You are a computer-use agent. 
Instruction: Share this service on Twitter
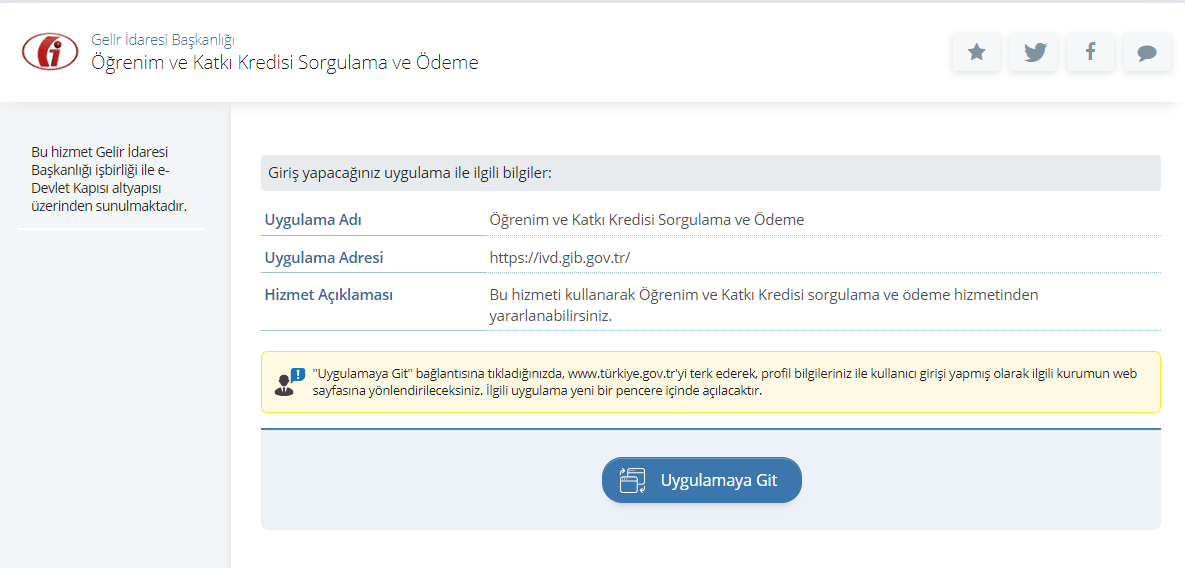pos(1033,52)
